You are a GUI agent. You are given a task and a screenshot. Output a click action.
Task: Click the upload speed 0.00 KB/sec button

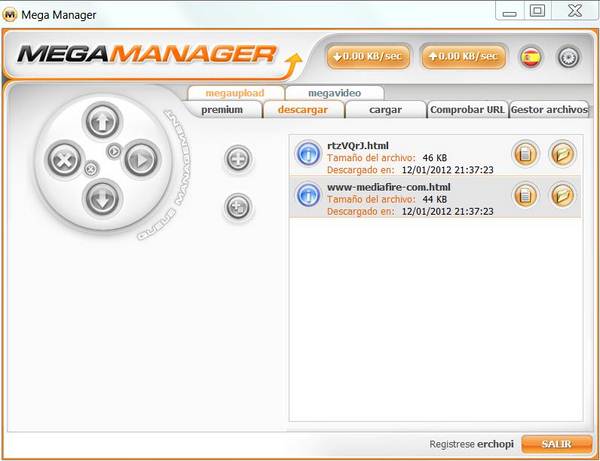click(461, 56)
